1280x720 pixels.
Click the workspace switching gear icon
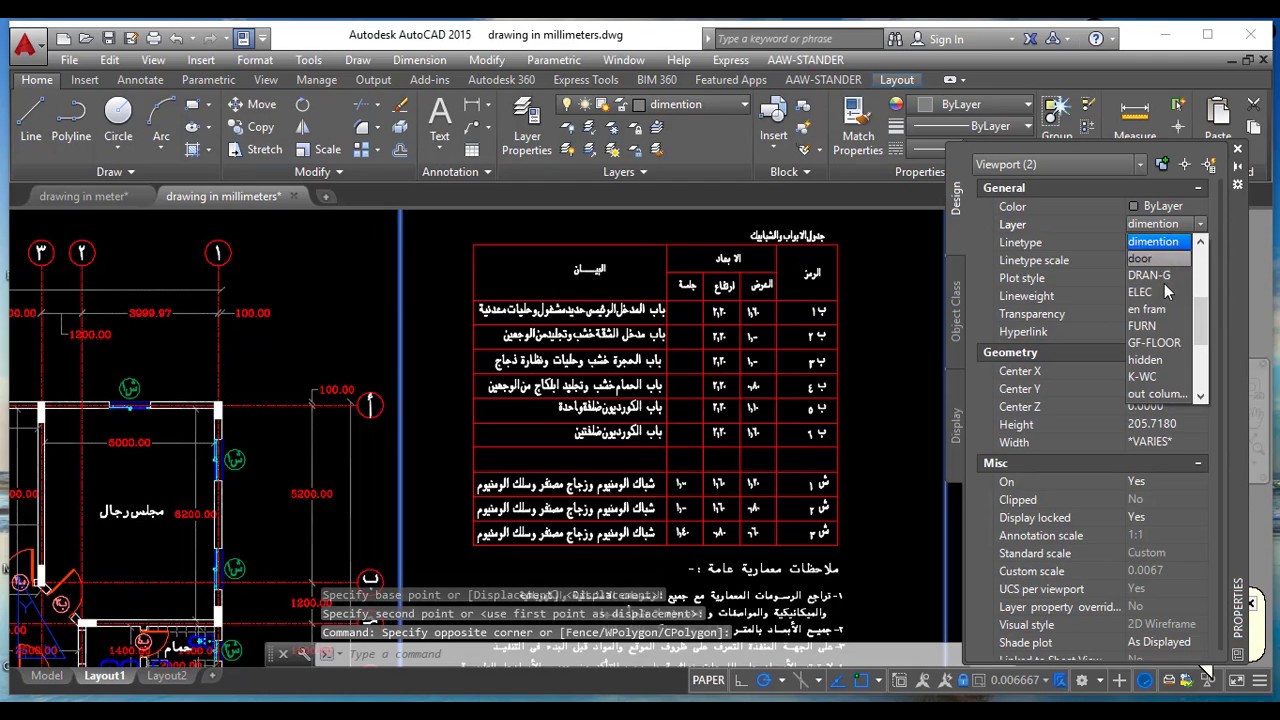point(1081,680)
